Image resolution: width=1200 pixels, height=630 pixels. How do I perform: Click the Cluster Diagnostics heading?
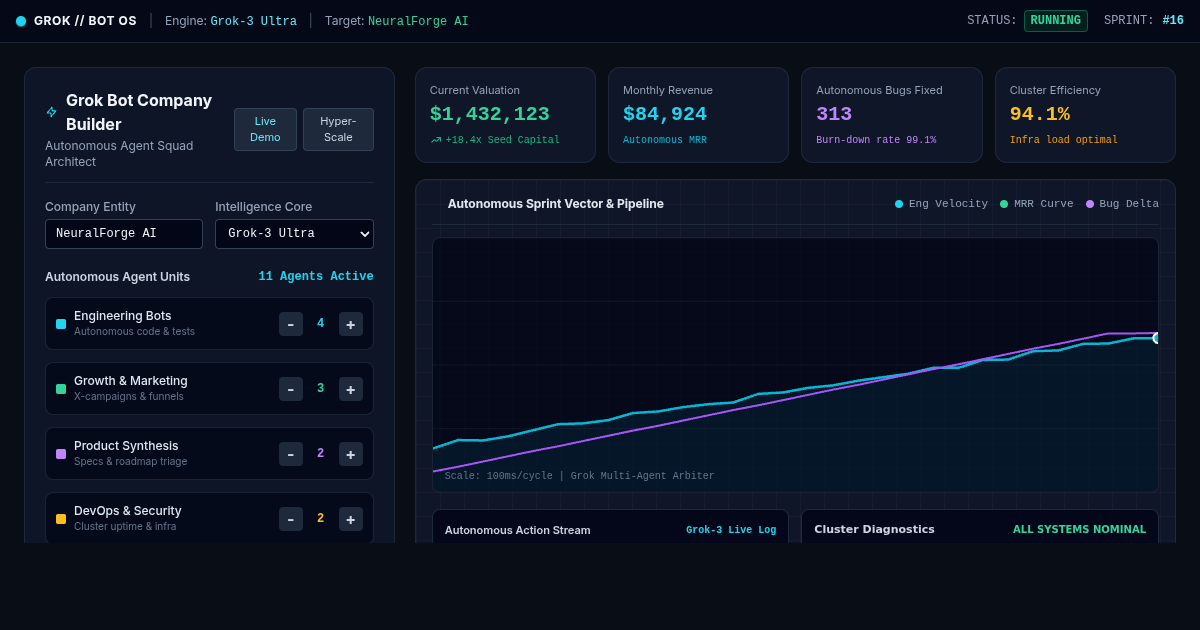pos(875,530)
